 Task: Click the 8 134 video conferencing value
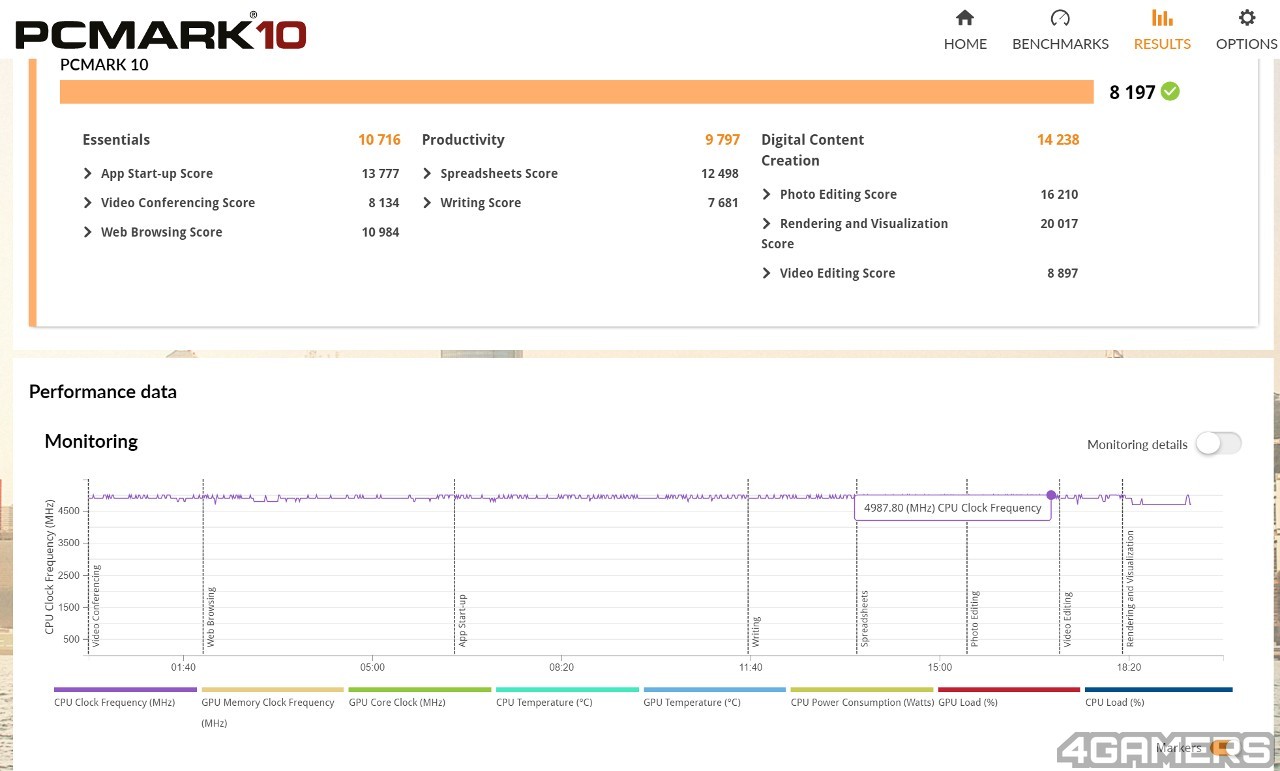tap(384, 203)
